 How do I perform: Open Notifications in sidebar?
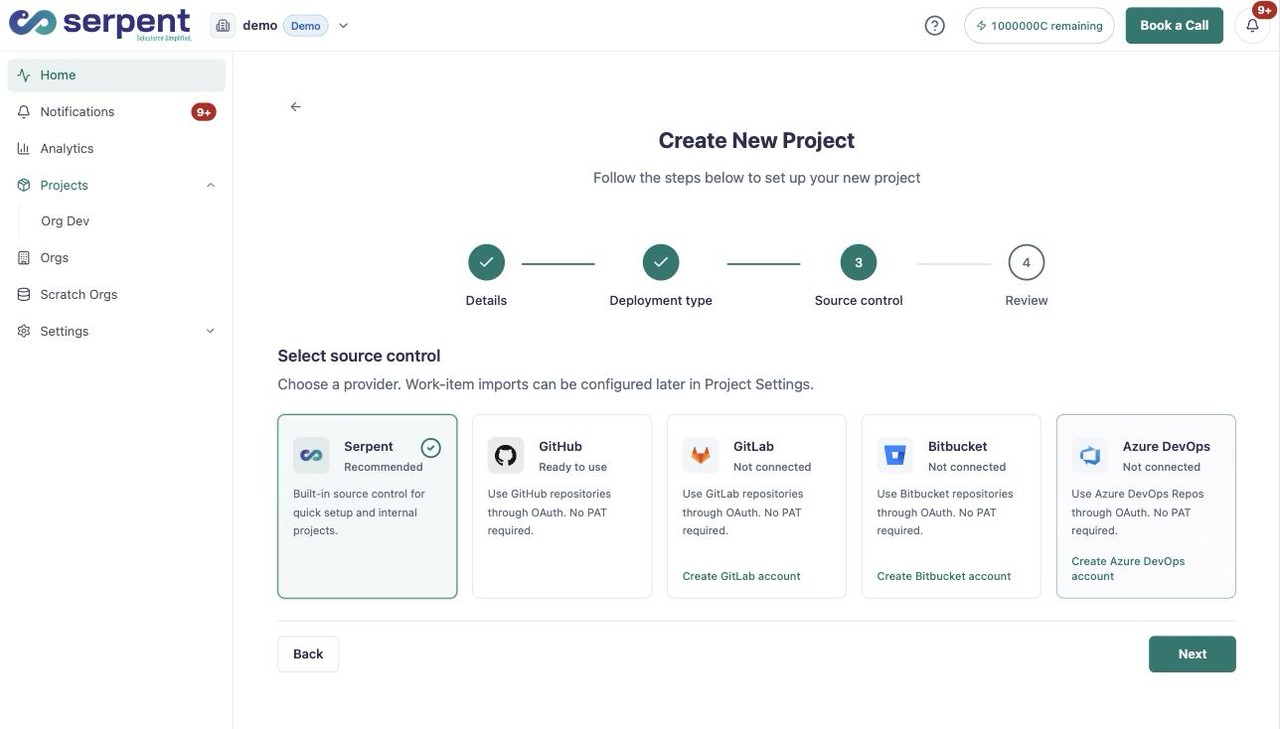point(117,112)
